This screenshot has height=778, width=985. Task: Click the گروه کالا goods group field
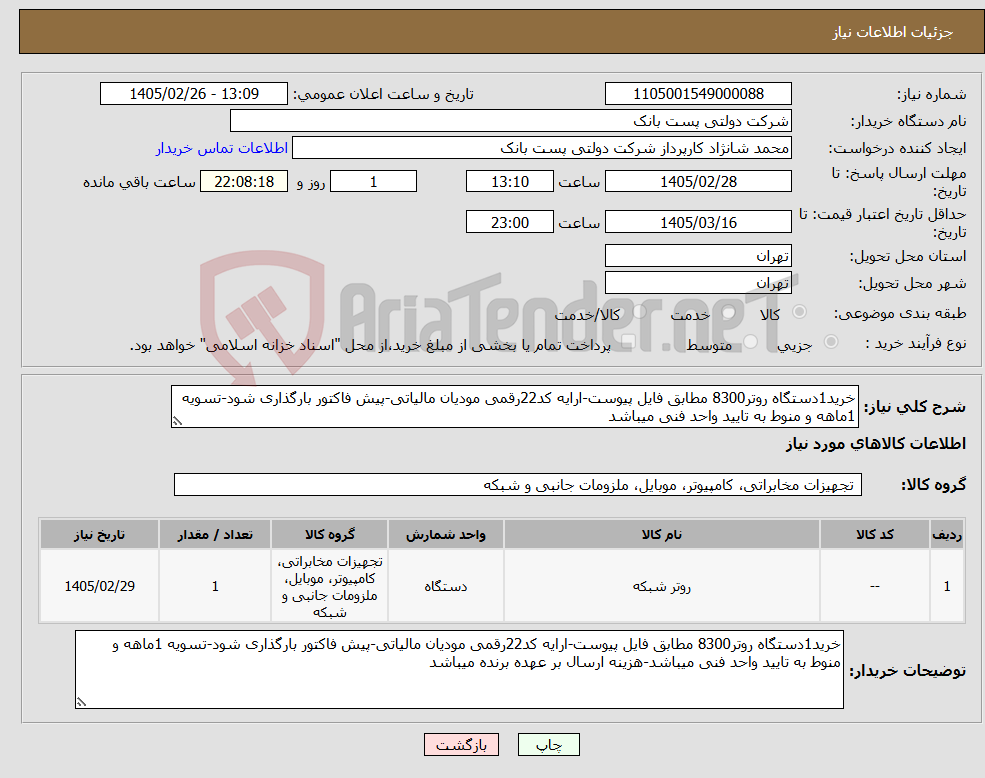tap(518, 485)
